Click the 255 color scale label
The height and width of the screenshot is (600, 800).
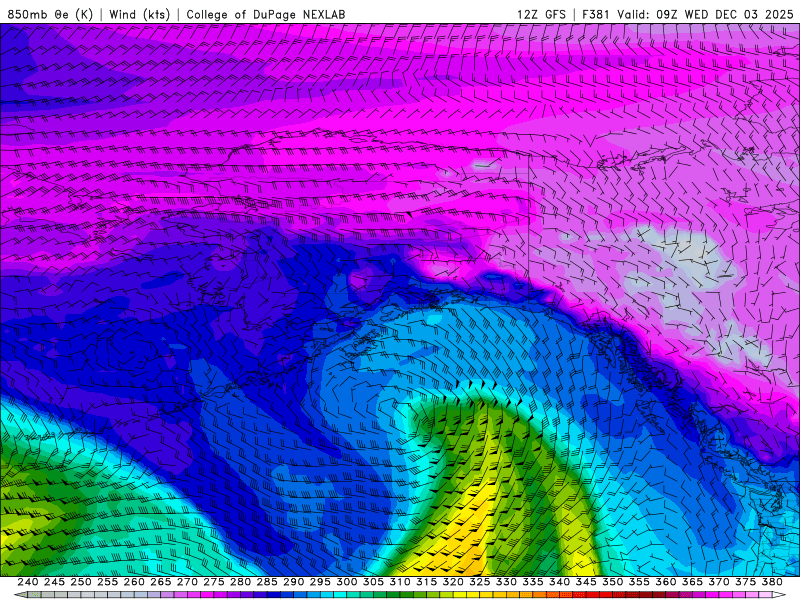(x=107, y=582)
